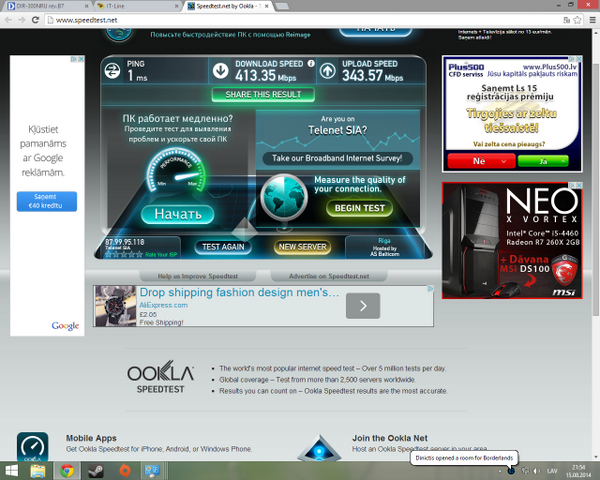The width and height of the screenshot is (600, 480).
Task: Click the NEW SERVER button
Action: [x=302, y=247]
